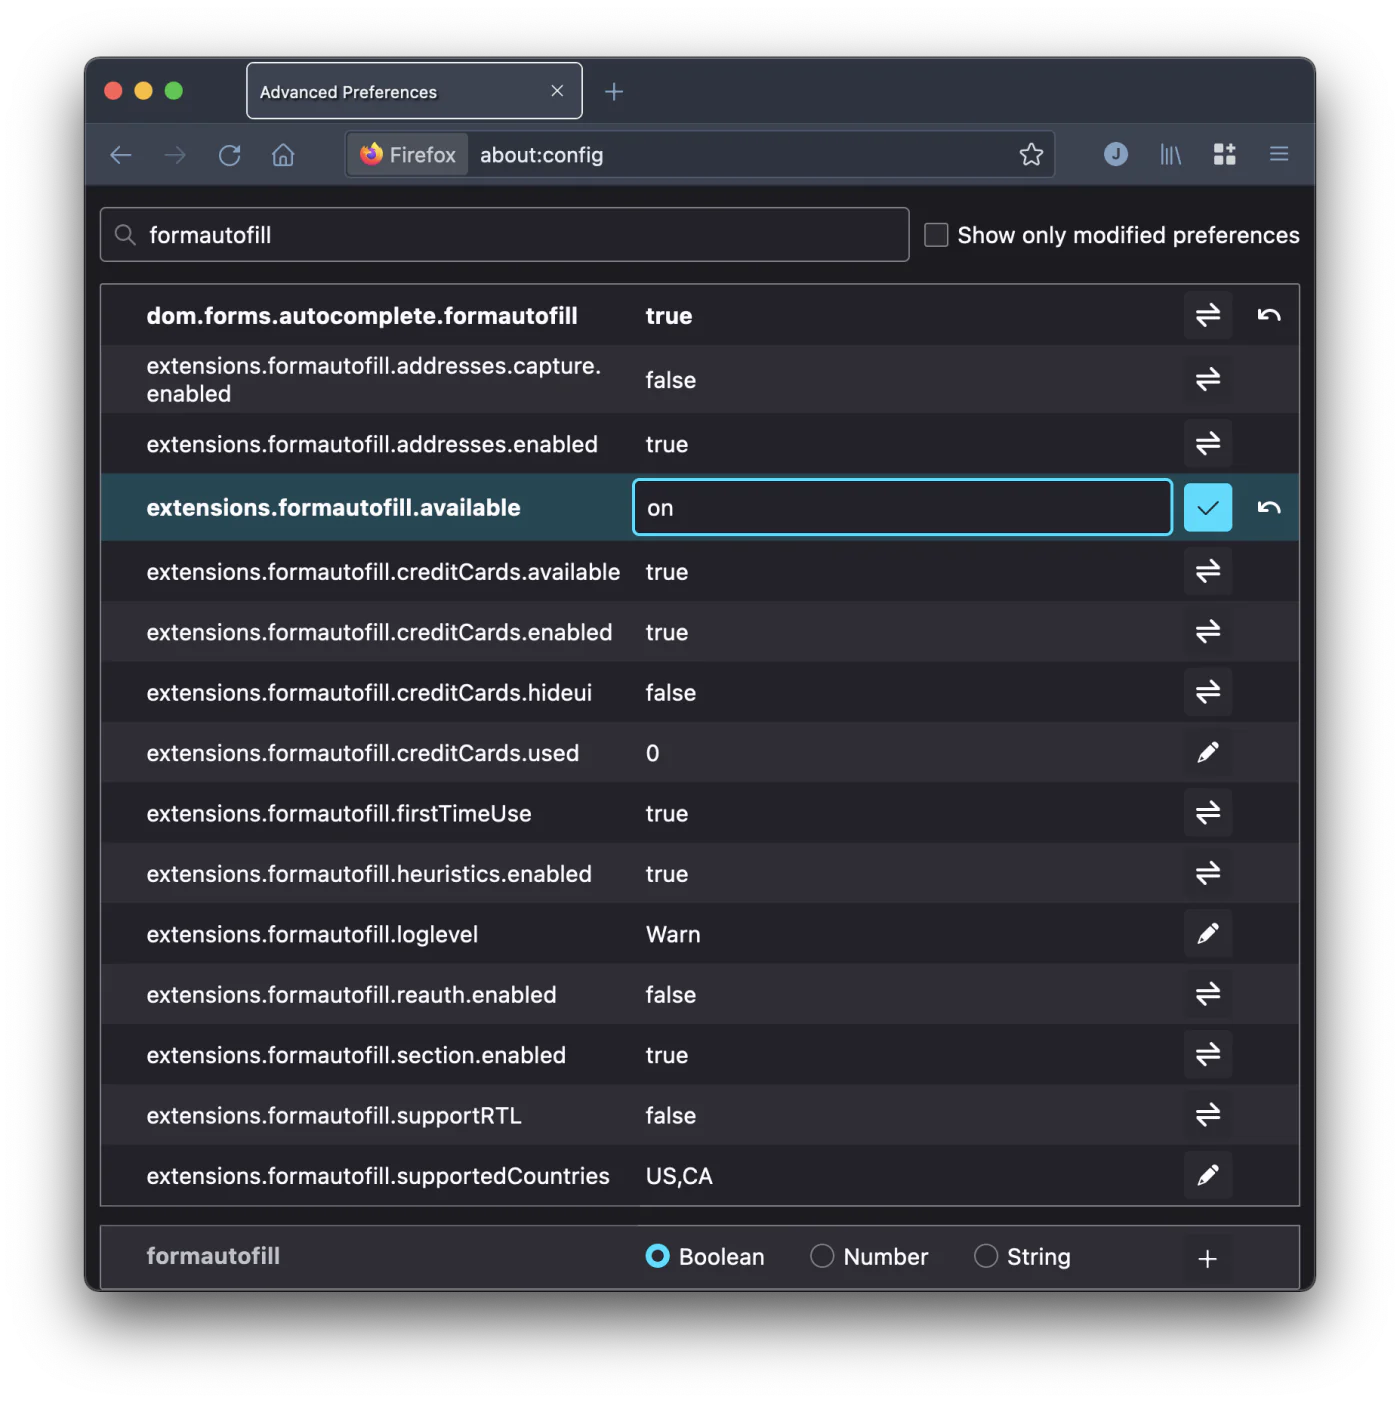The width and height of the screenshot is (1400, 1403).
Task: Click the creditCards.used value '0'
Action: (x=653, y=753)
